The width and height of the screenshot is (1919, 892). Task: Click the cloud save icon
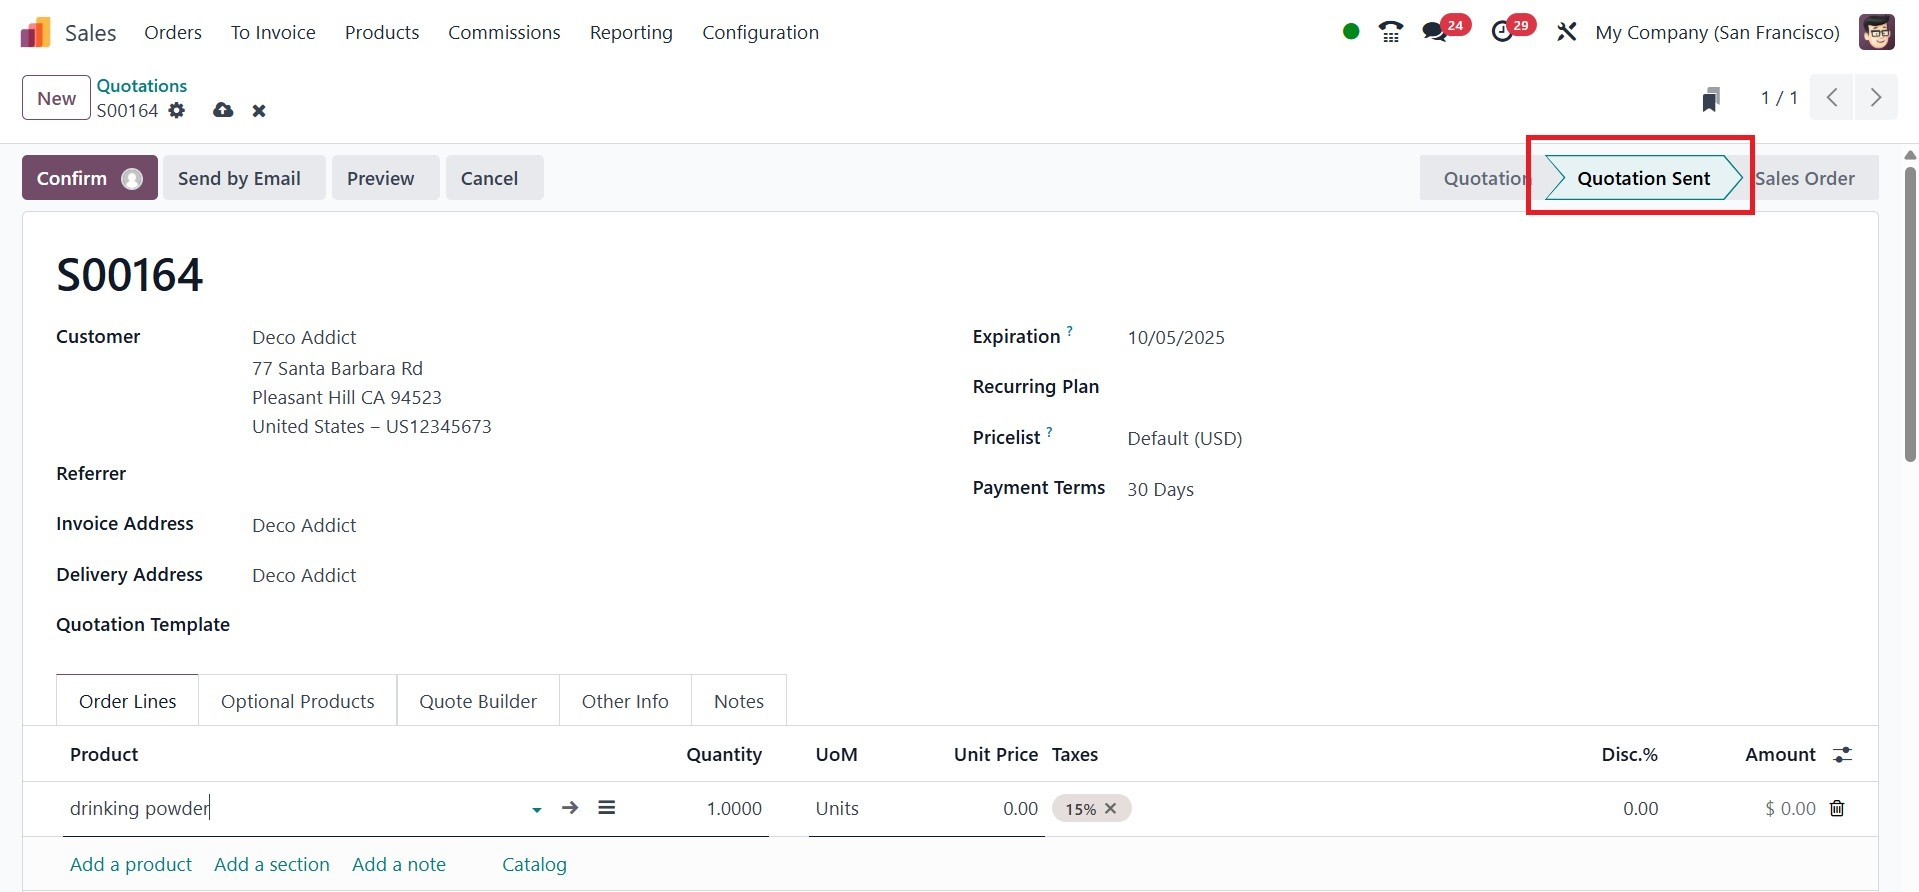pyautogui.click(x=223, y=111)
